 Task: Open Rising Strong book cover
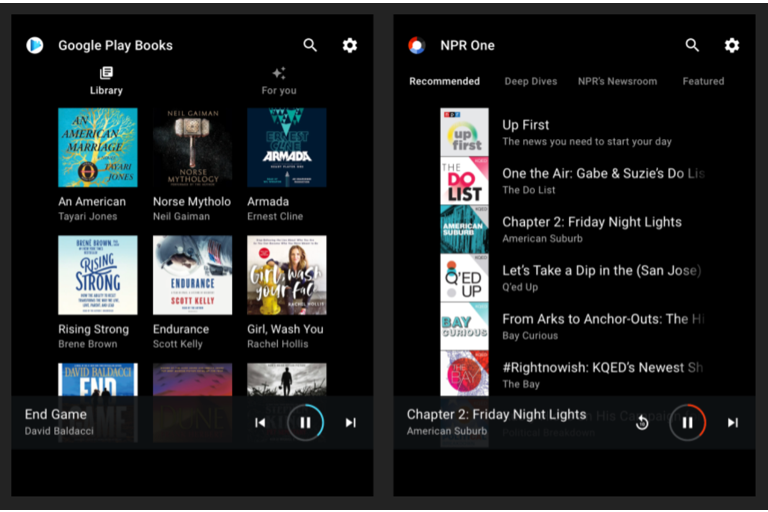click(x=98, y=275)
